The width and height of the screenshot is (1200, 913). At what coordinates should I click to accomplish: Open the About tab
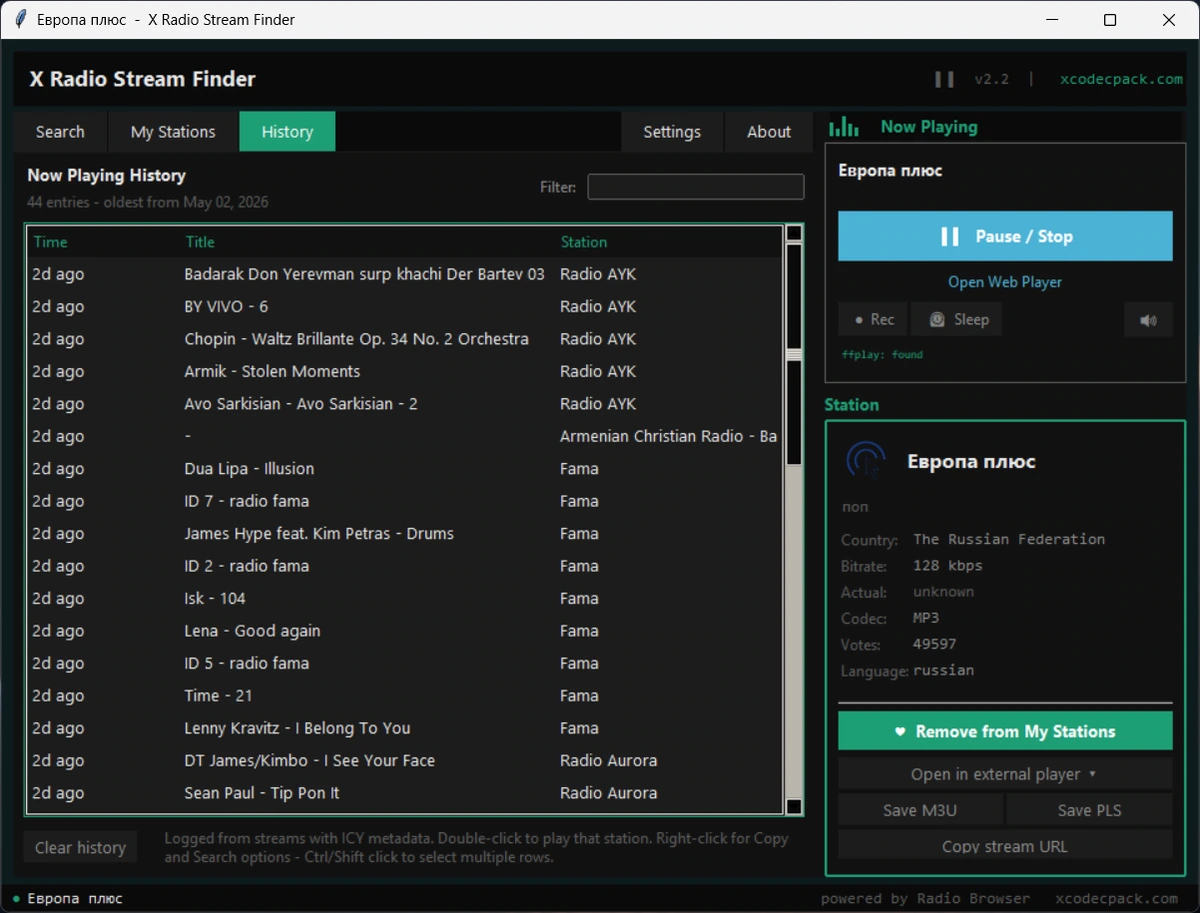pos(769,132)
